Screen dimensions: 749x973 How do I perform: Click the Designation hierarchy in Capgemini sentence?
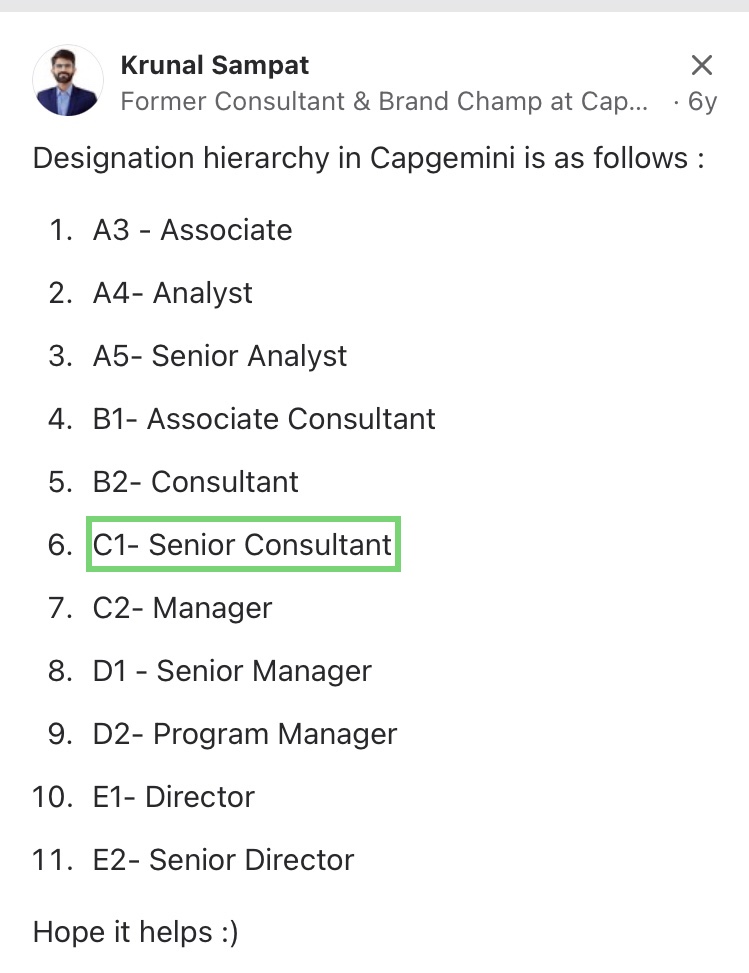368,158
